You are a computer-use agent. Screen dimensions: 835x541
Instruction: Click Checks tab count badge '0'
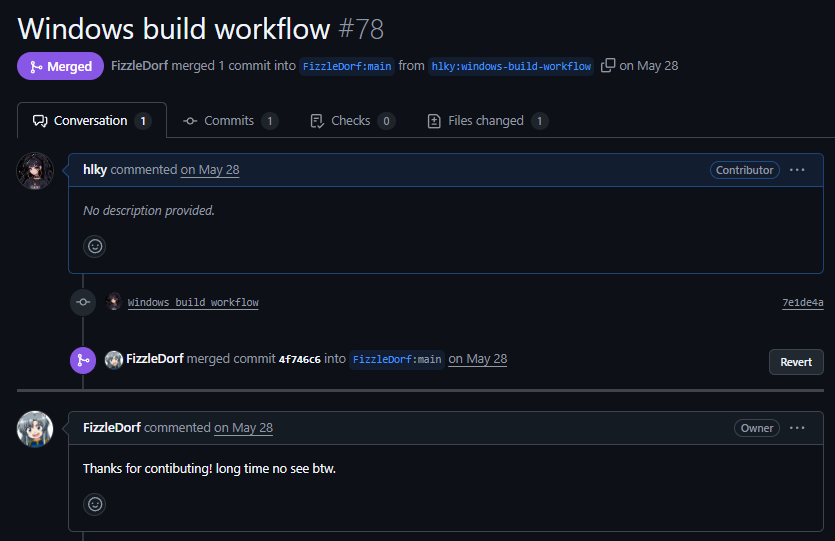(386, 121)
